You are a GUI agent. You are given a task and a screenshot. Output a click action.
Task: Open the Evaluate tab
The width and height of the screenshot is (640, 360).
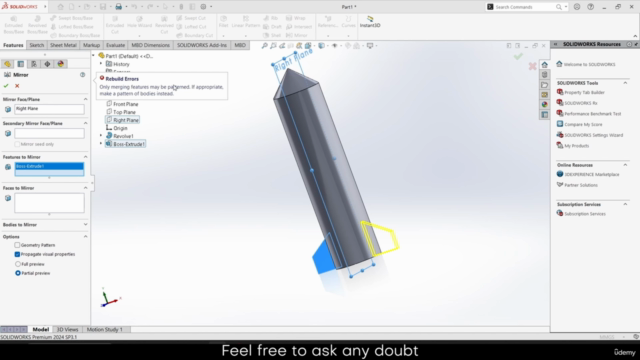pyautogui.click(x=115, y=45)
